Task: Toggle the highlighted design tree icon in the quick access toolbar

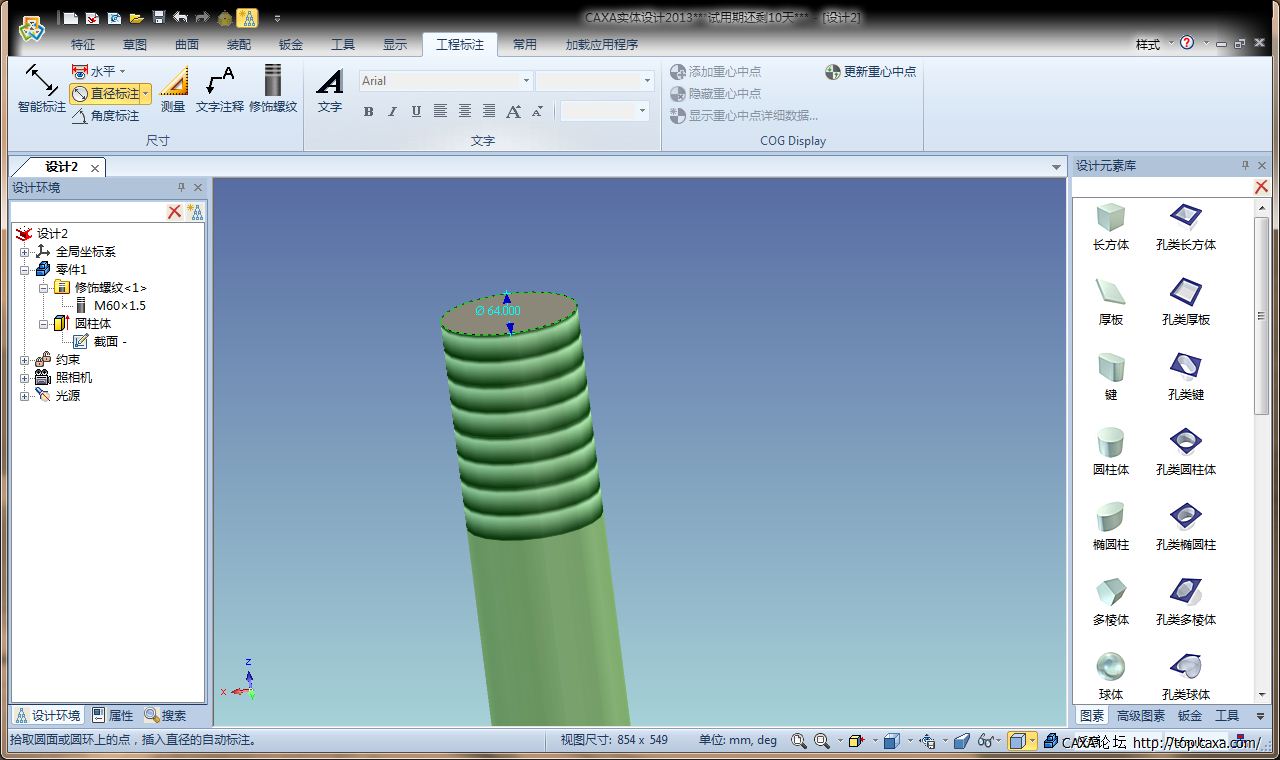Action: click(247, 17)
